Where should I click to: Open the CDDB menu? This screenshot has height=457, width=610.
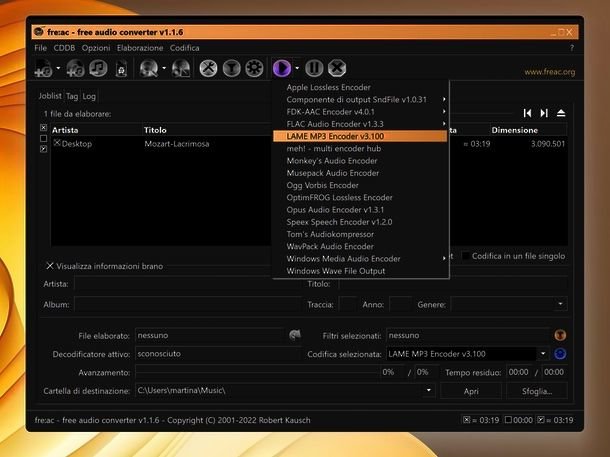click(x=64, y=48)
